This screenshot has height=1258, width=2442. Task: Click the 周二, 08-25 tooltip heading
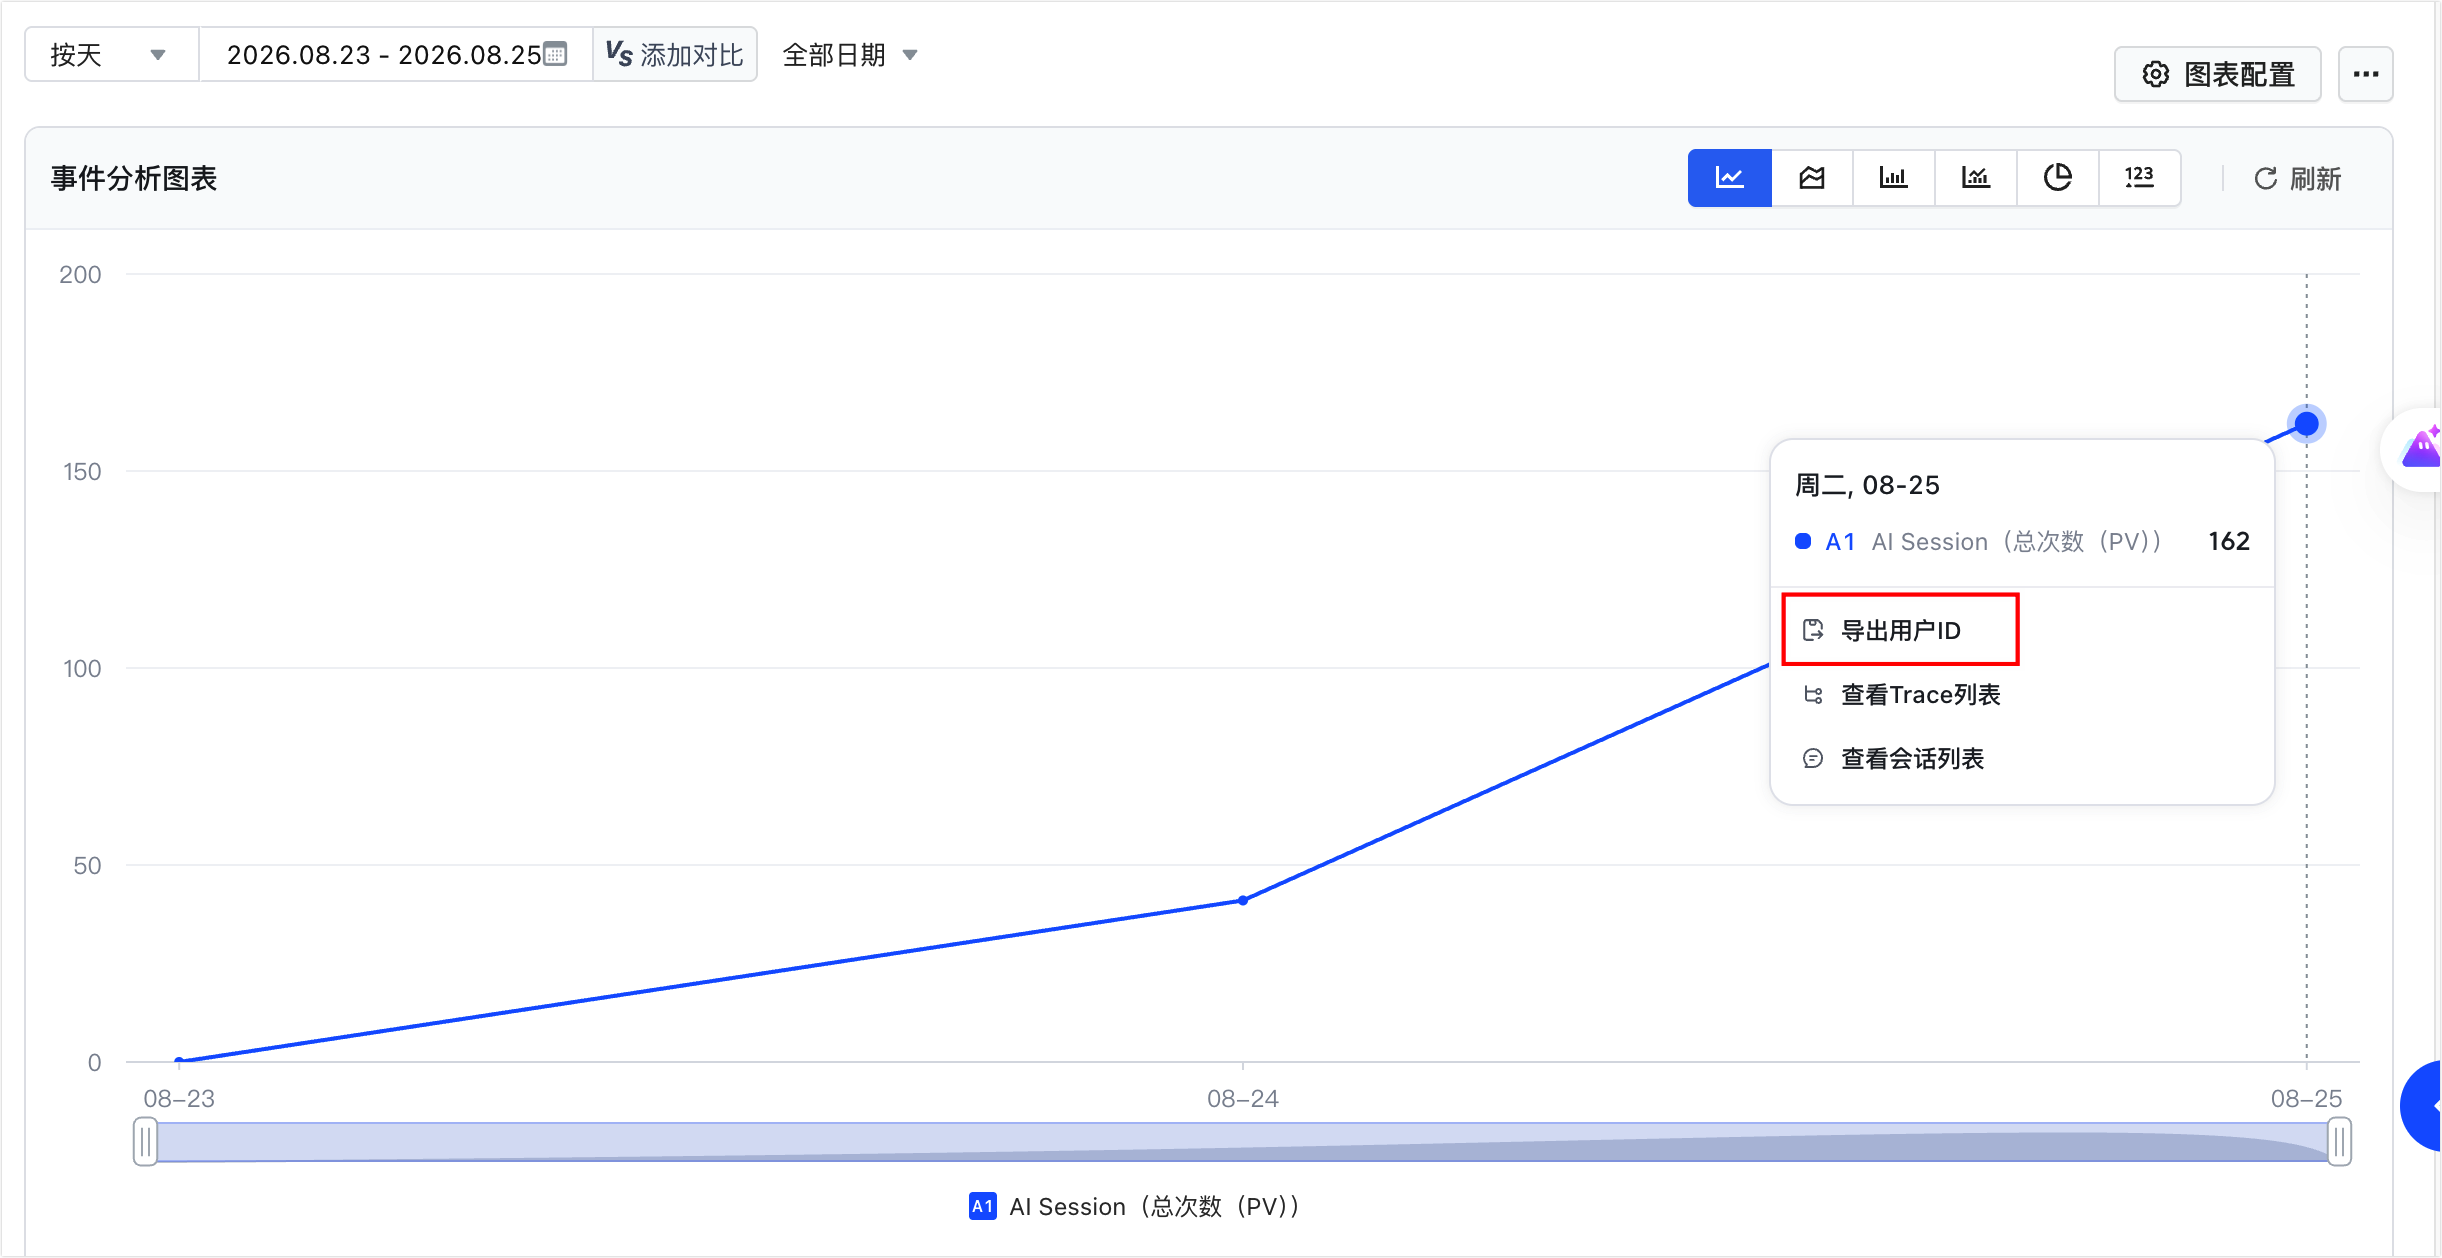click(x=1867, y=485)
